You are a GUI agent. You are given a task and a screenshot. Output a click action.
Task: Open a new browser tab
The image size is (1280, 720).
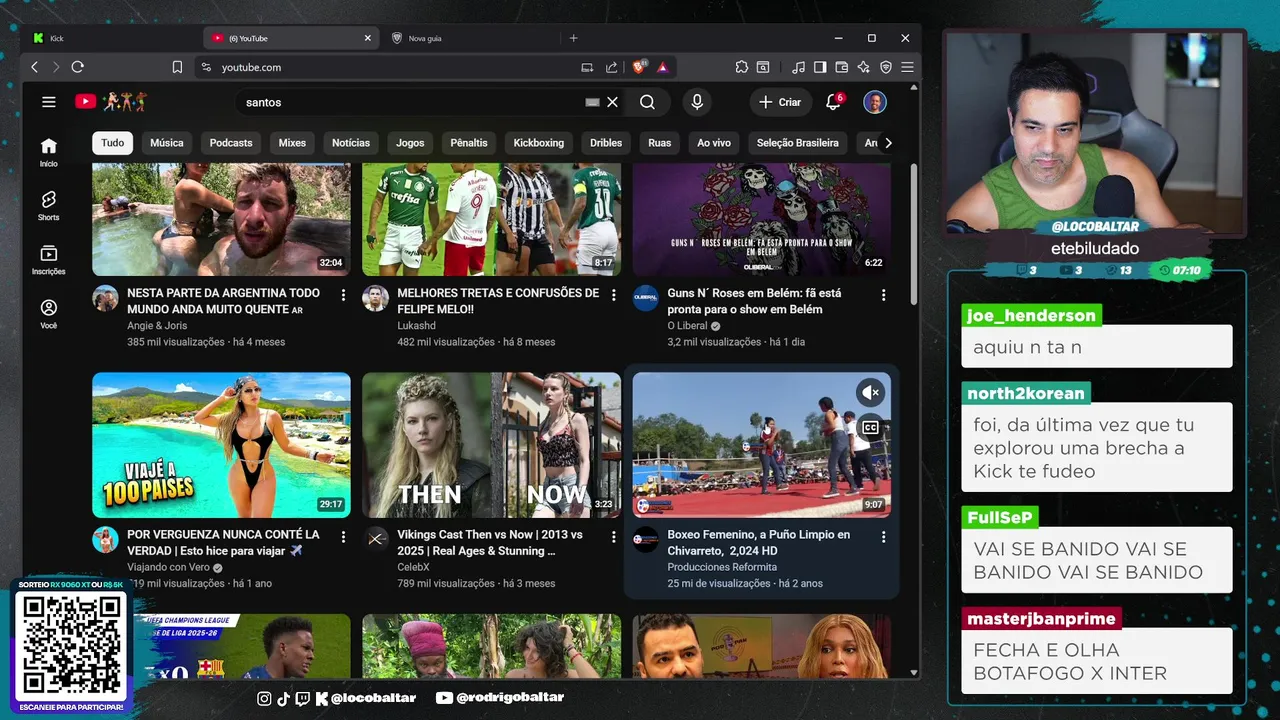[x=573, y=38]
